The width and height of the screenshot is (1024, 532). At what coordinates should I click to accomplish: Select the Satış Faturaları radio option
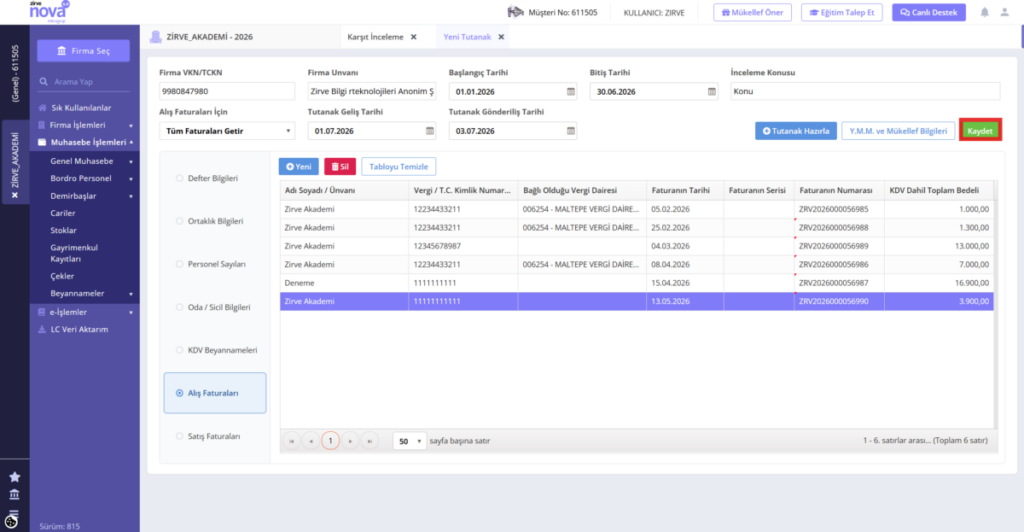tap(180, 437)
